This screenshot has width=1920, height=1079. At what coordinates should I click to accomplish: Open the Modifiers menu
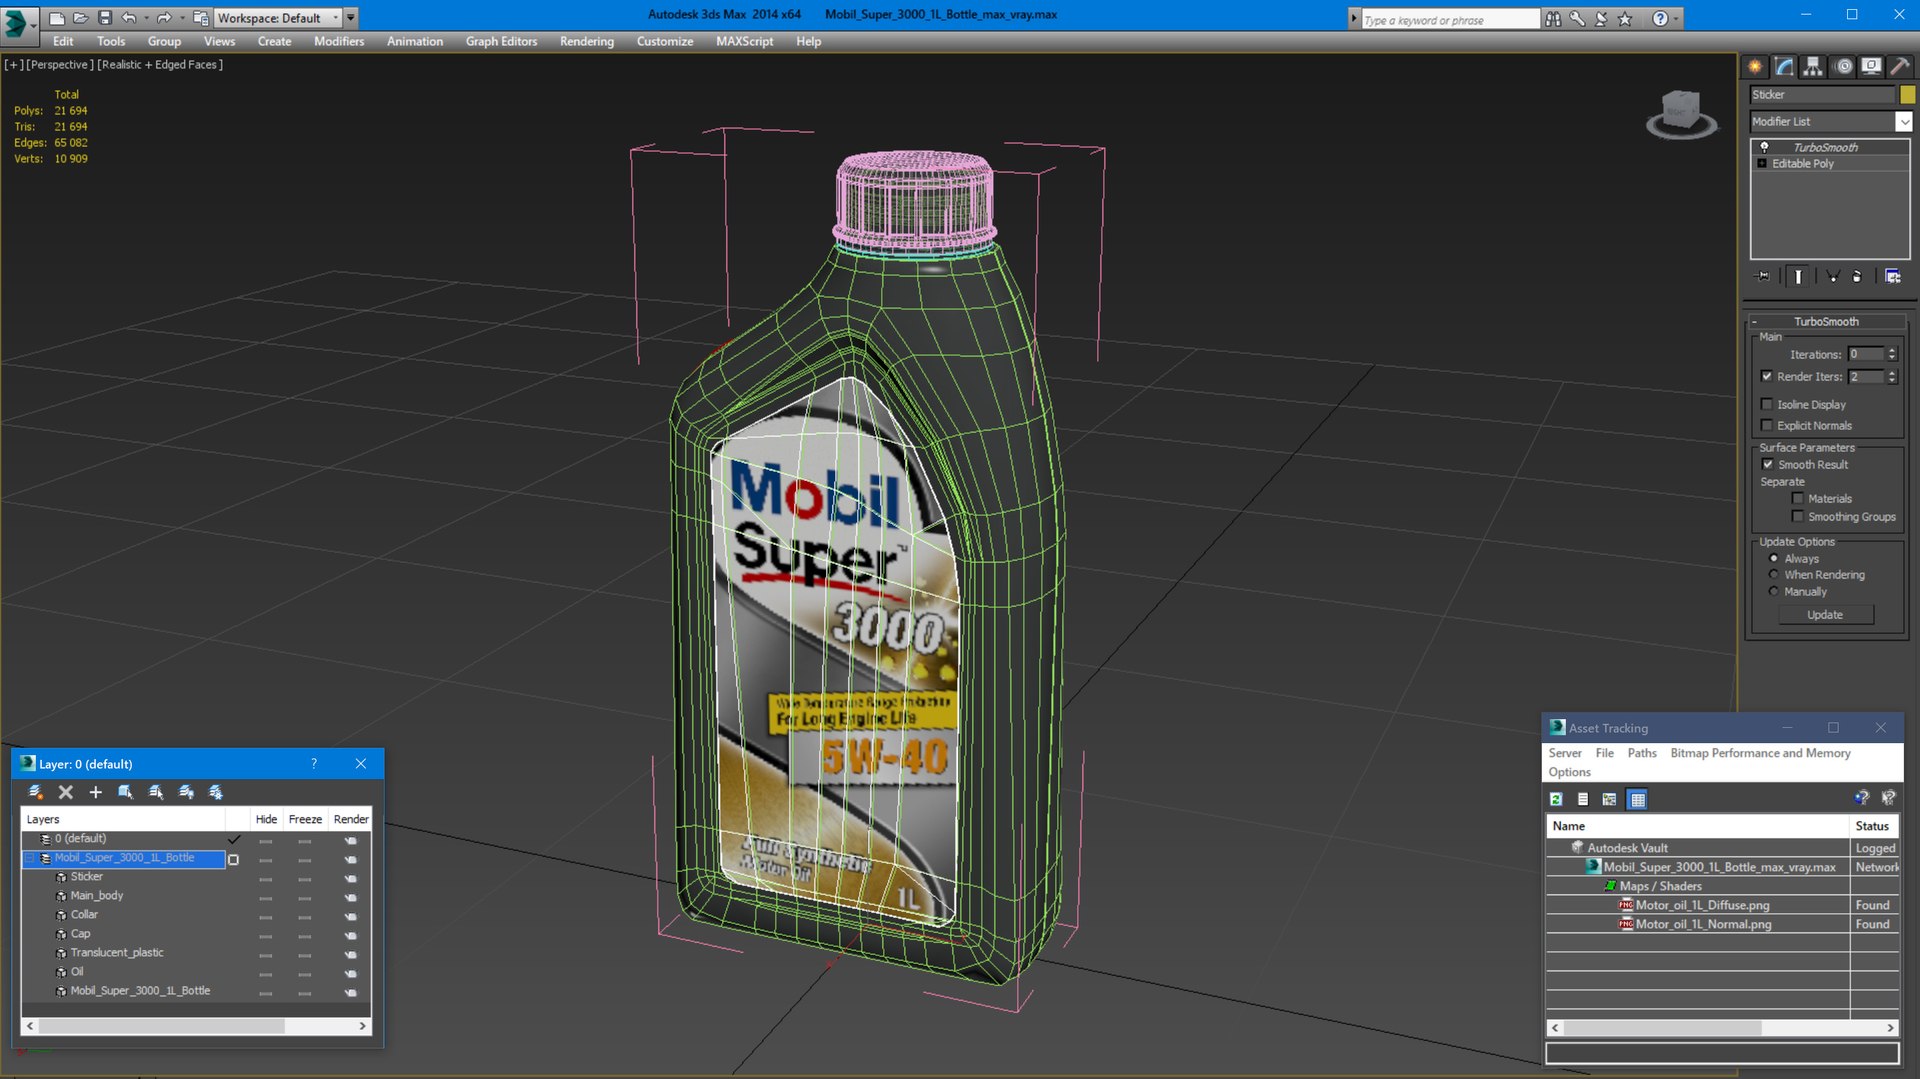(339, 41)
